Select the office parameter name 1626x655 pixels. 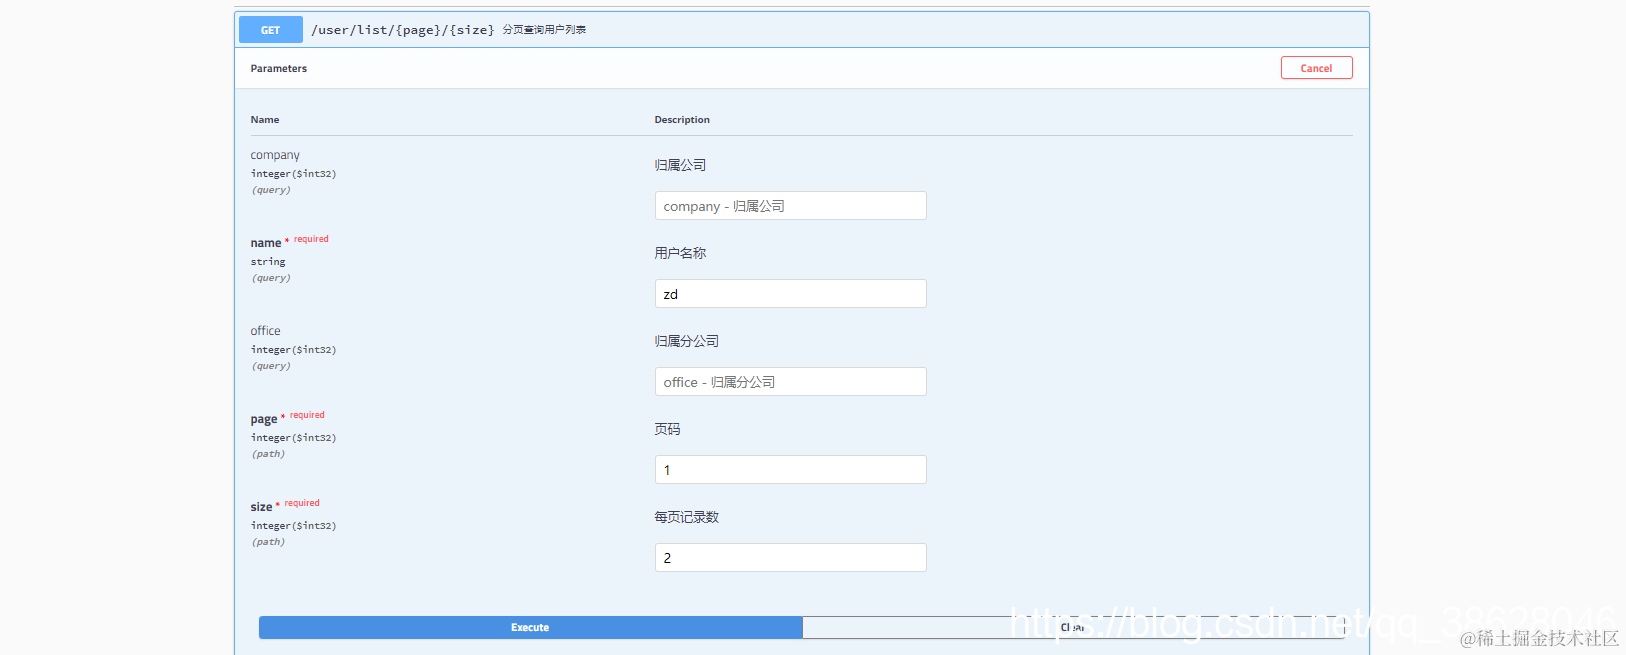click(x=265, y=331)
